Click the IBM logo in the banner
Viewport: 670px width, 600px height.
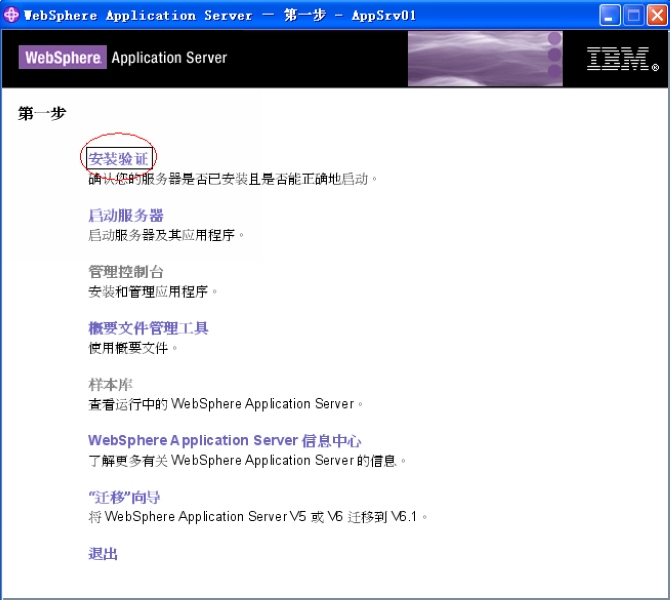pyautogui.click(x=622, y=59)
